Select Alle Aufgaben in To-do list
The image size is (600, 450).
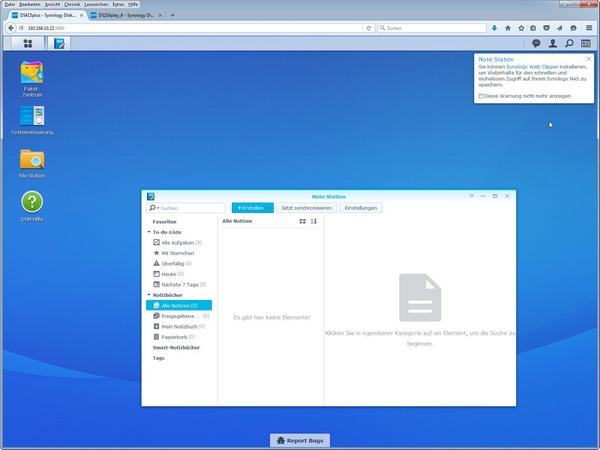pos(179,243)
